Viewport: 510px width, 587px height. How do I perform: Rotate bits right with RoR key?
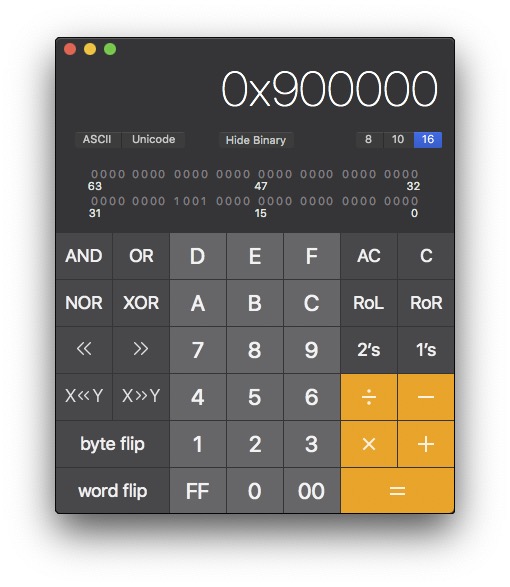tap(426, 303)
